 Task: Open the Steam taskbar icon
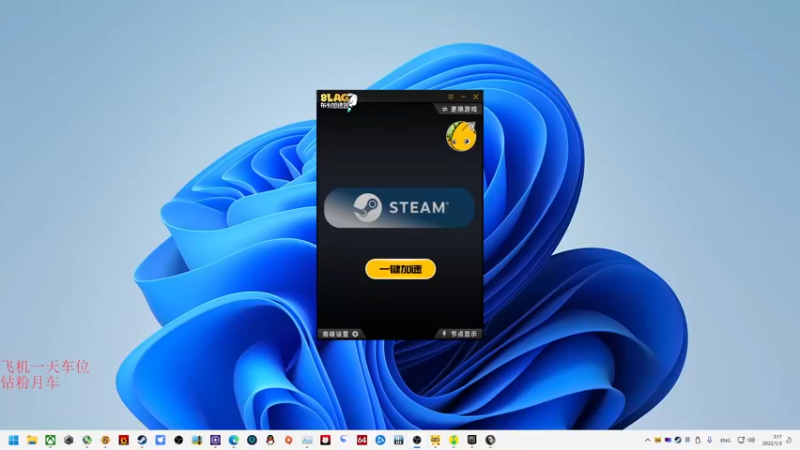point(142,440)
